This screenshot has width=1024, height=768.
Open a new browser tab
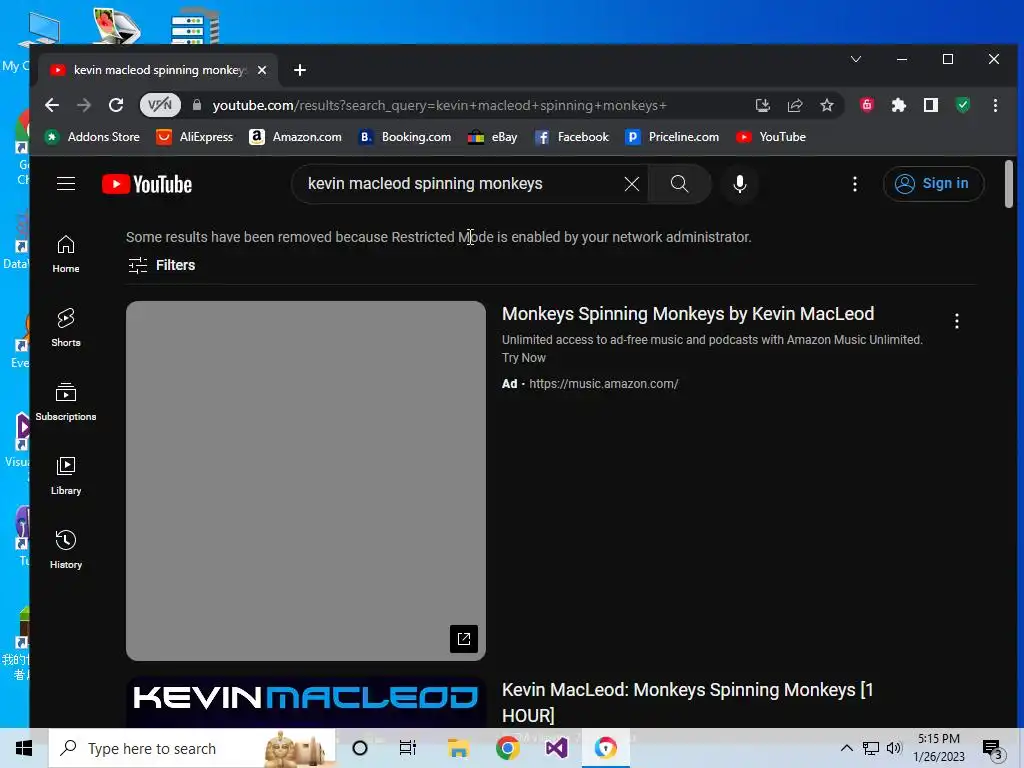pyautogui.click(x=300, y=70)
